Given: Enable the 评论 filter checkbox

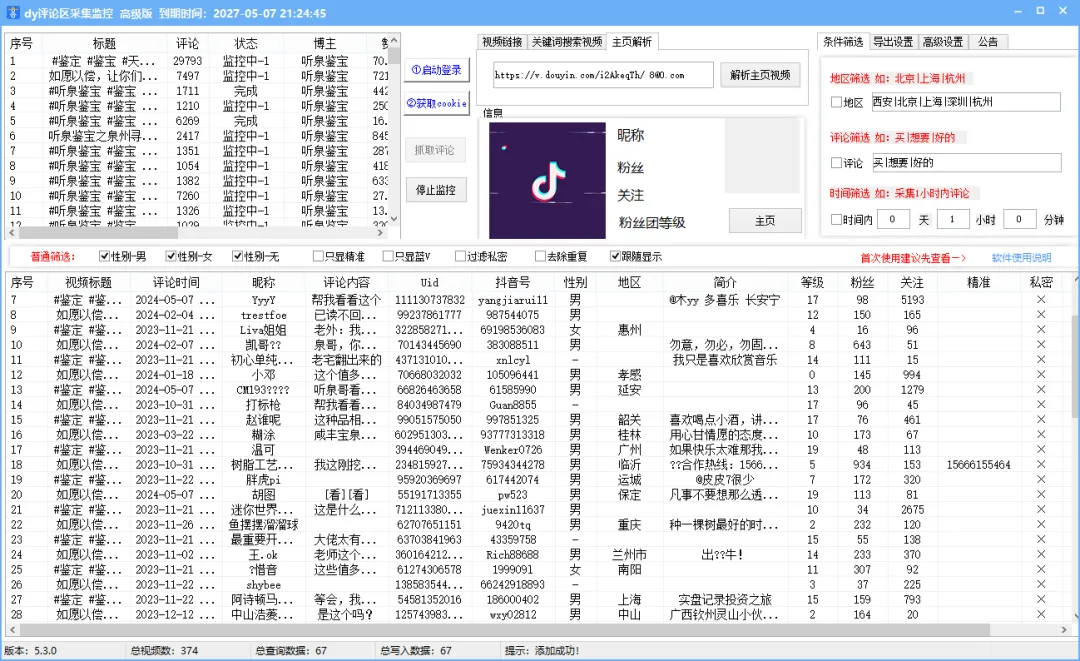Looking at the screenshot, I should [x=836, y=162].
